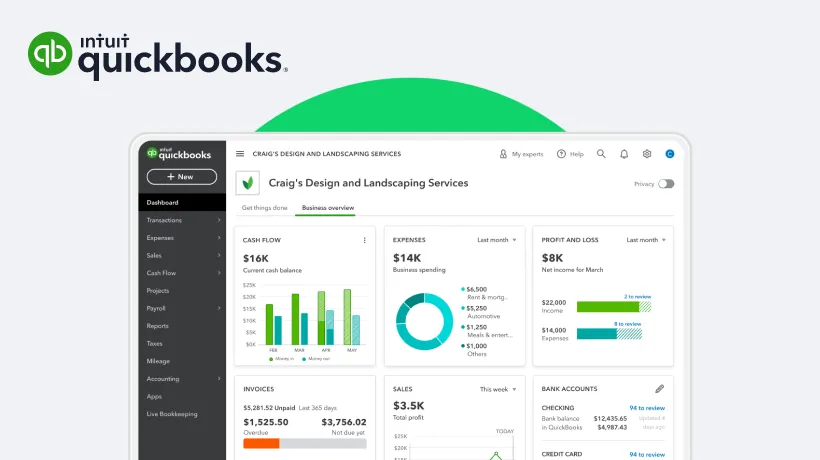This screenshot has height=460, width=820.
Task: Click the $12,435.65 bank balance
Action: point(610,419)
